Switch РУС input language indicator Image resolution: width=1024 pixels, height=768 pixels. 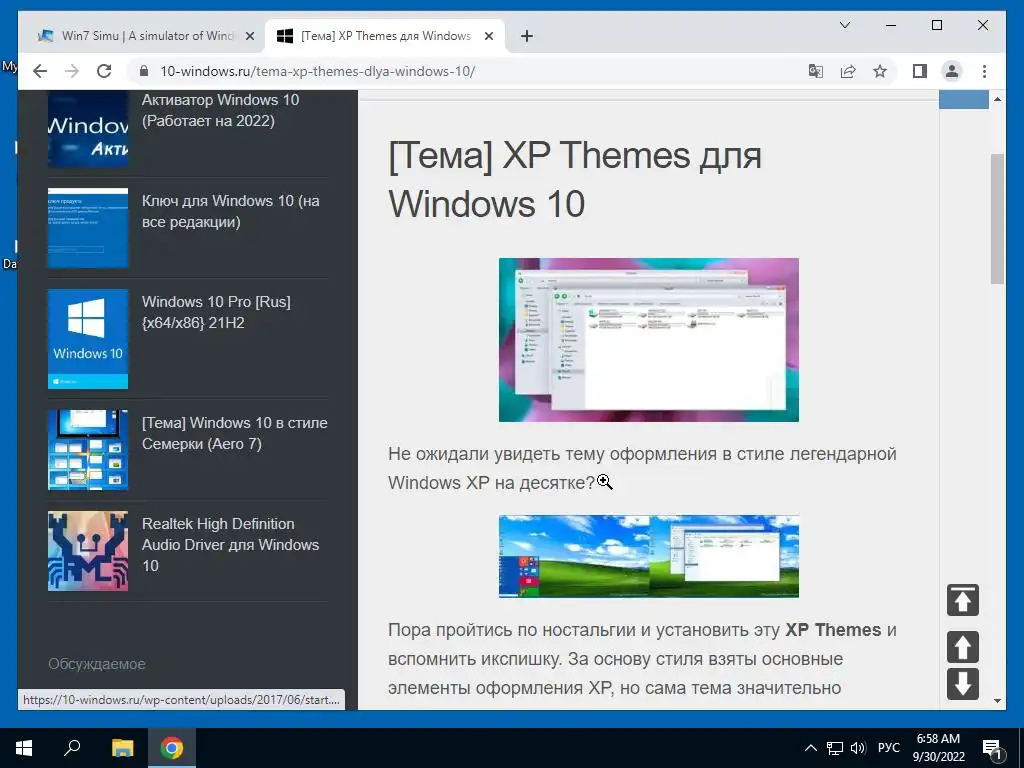point(889,748)
